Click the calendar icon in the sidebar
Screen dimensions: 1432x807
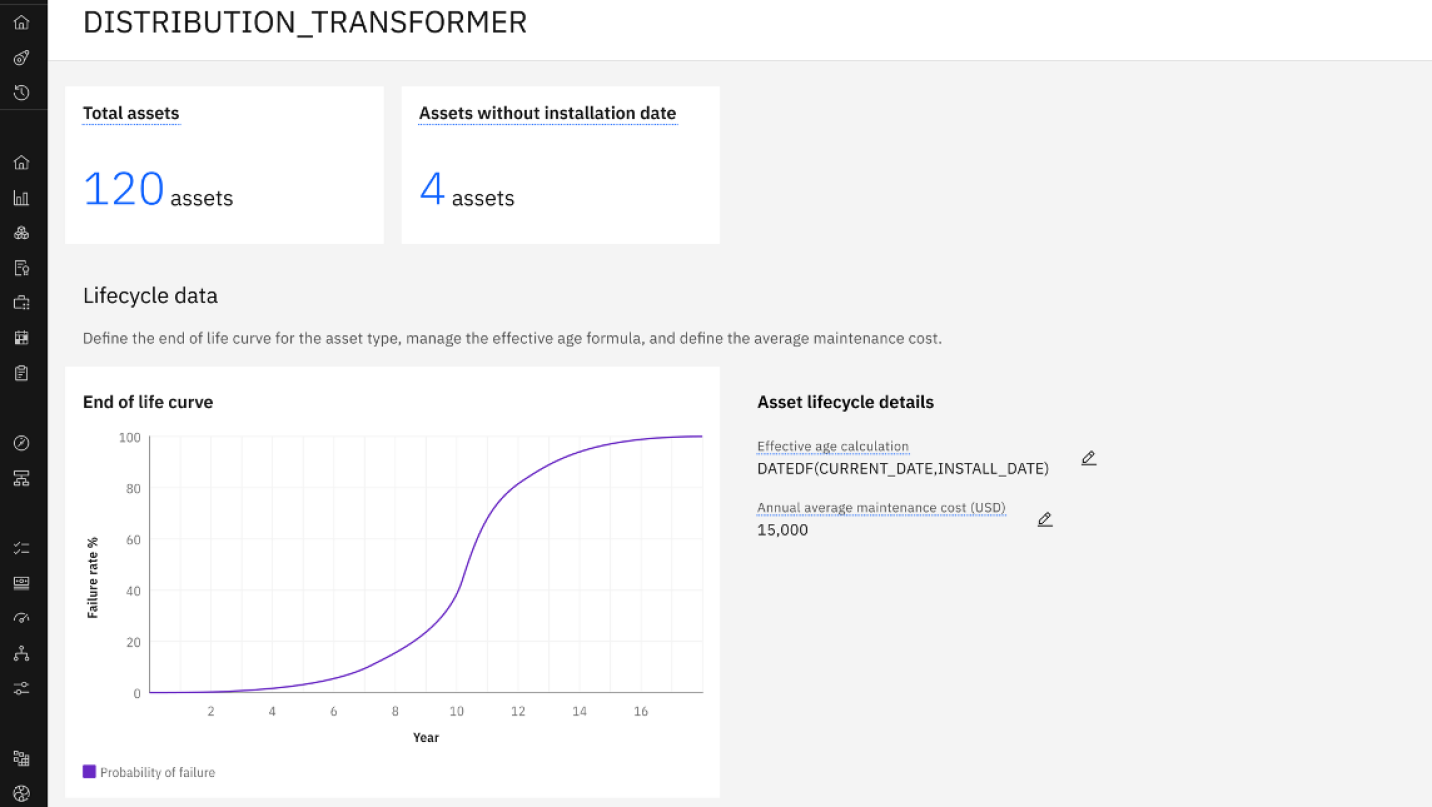click(21, 338)
